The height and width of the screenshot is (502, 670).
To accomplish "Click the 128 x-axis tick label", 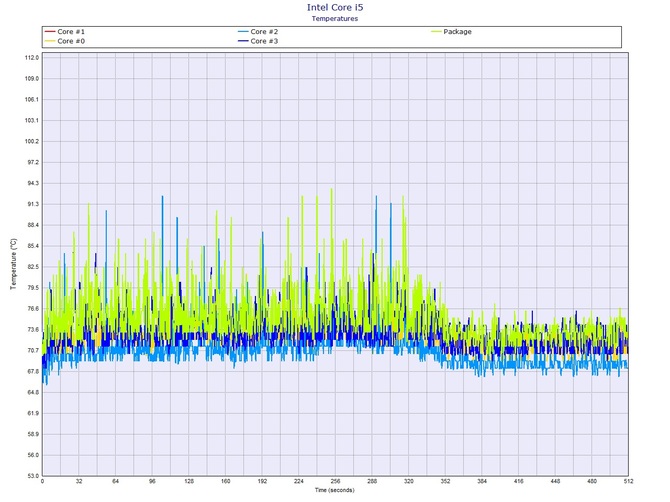I will click(189, 481).
